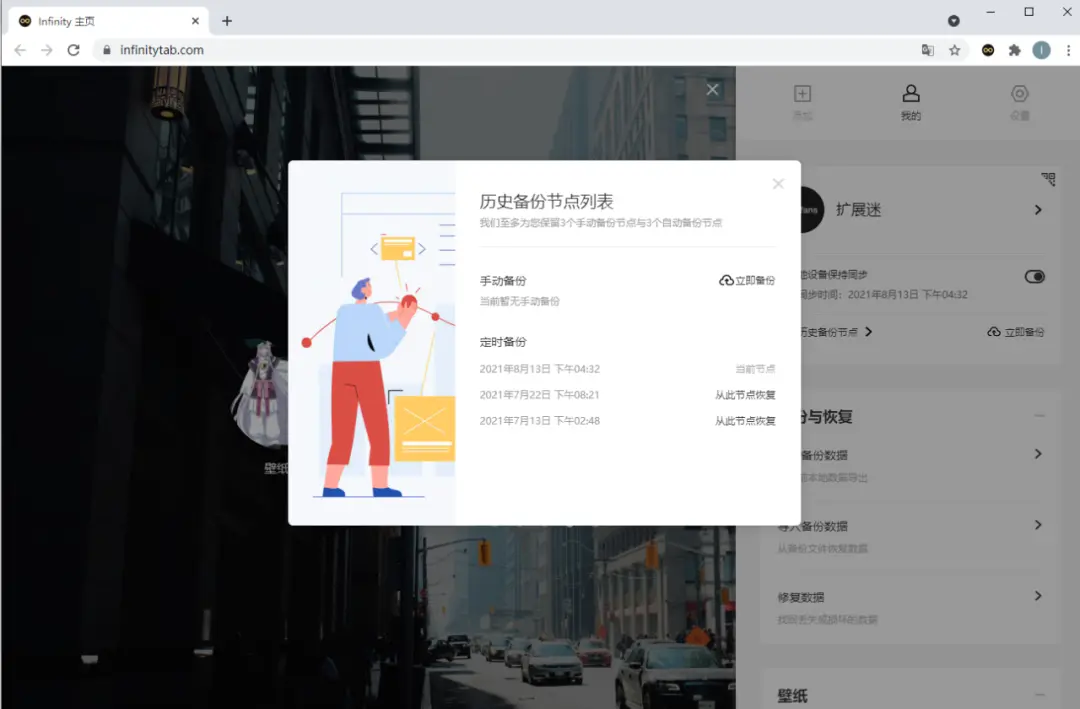This screenshot has height=709, width=1080.
Task: Collapse the 备份与恢复 section
Action: [x=1040, y=414]
